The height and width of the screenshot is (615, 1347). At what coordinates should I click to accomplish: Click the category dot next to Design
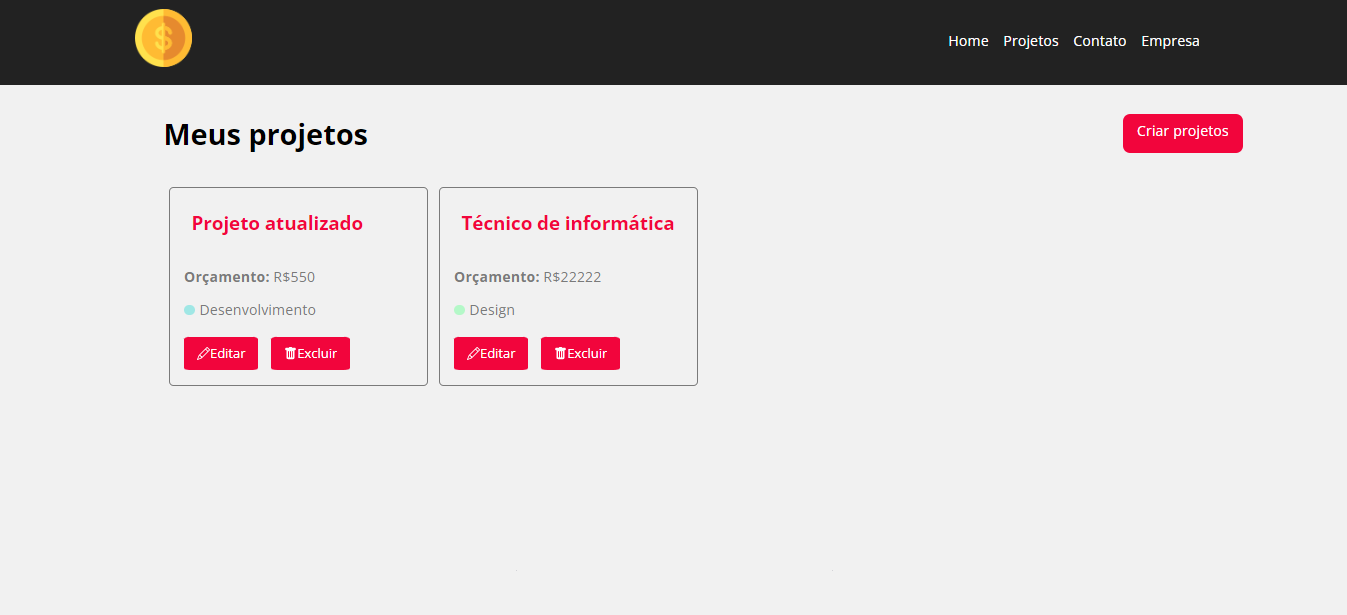point(459,310)
